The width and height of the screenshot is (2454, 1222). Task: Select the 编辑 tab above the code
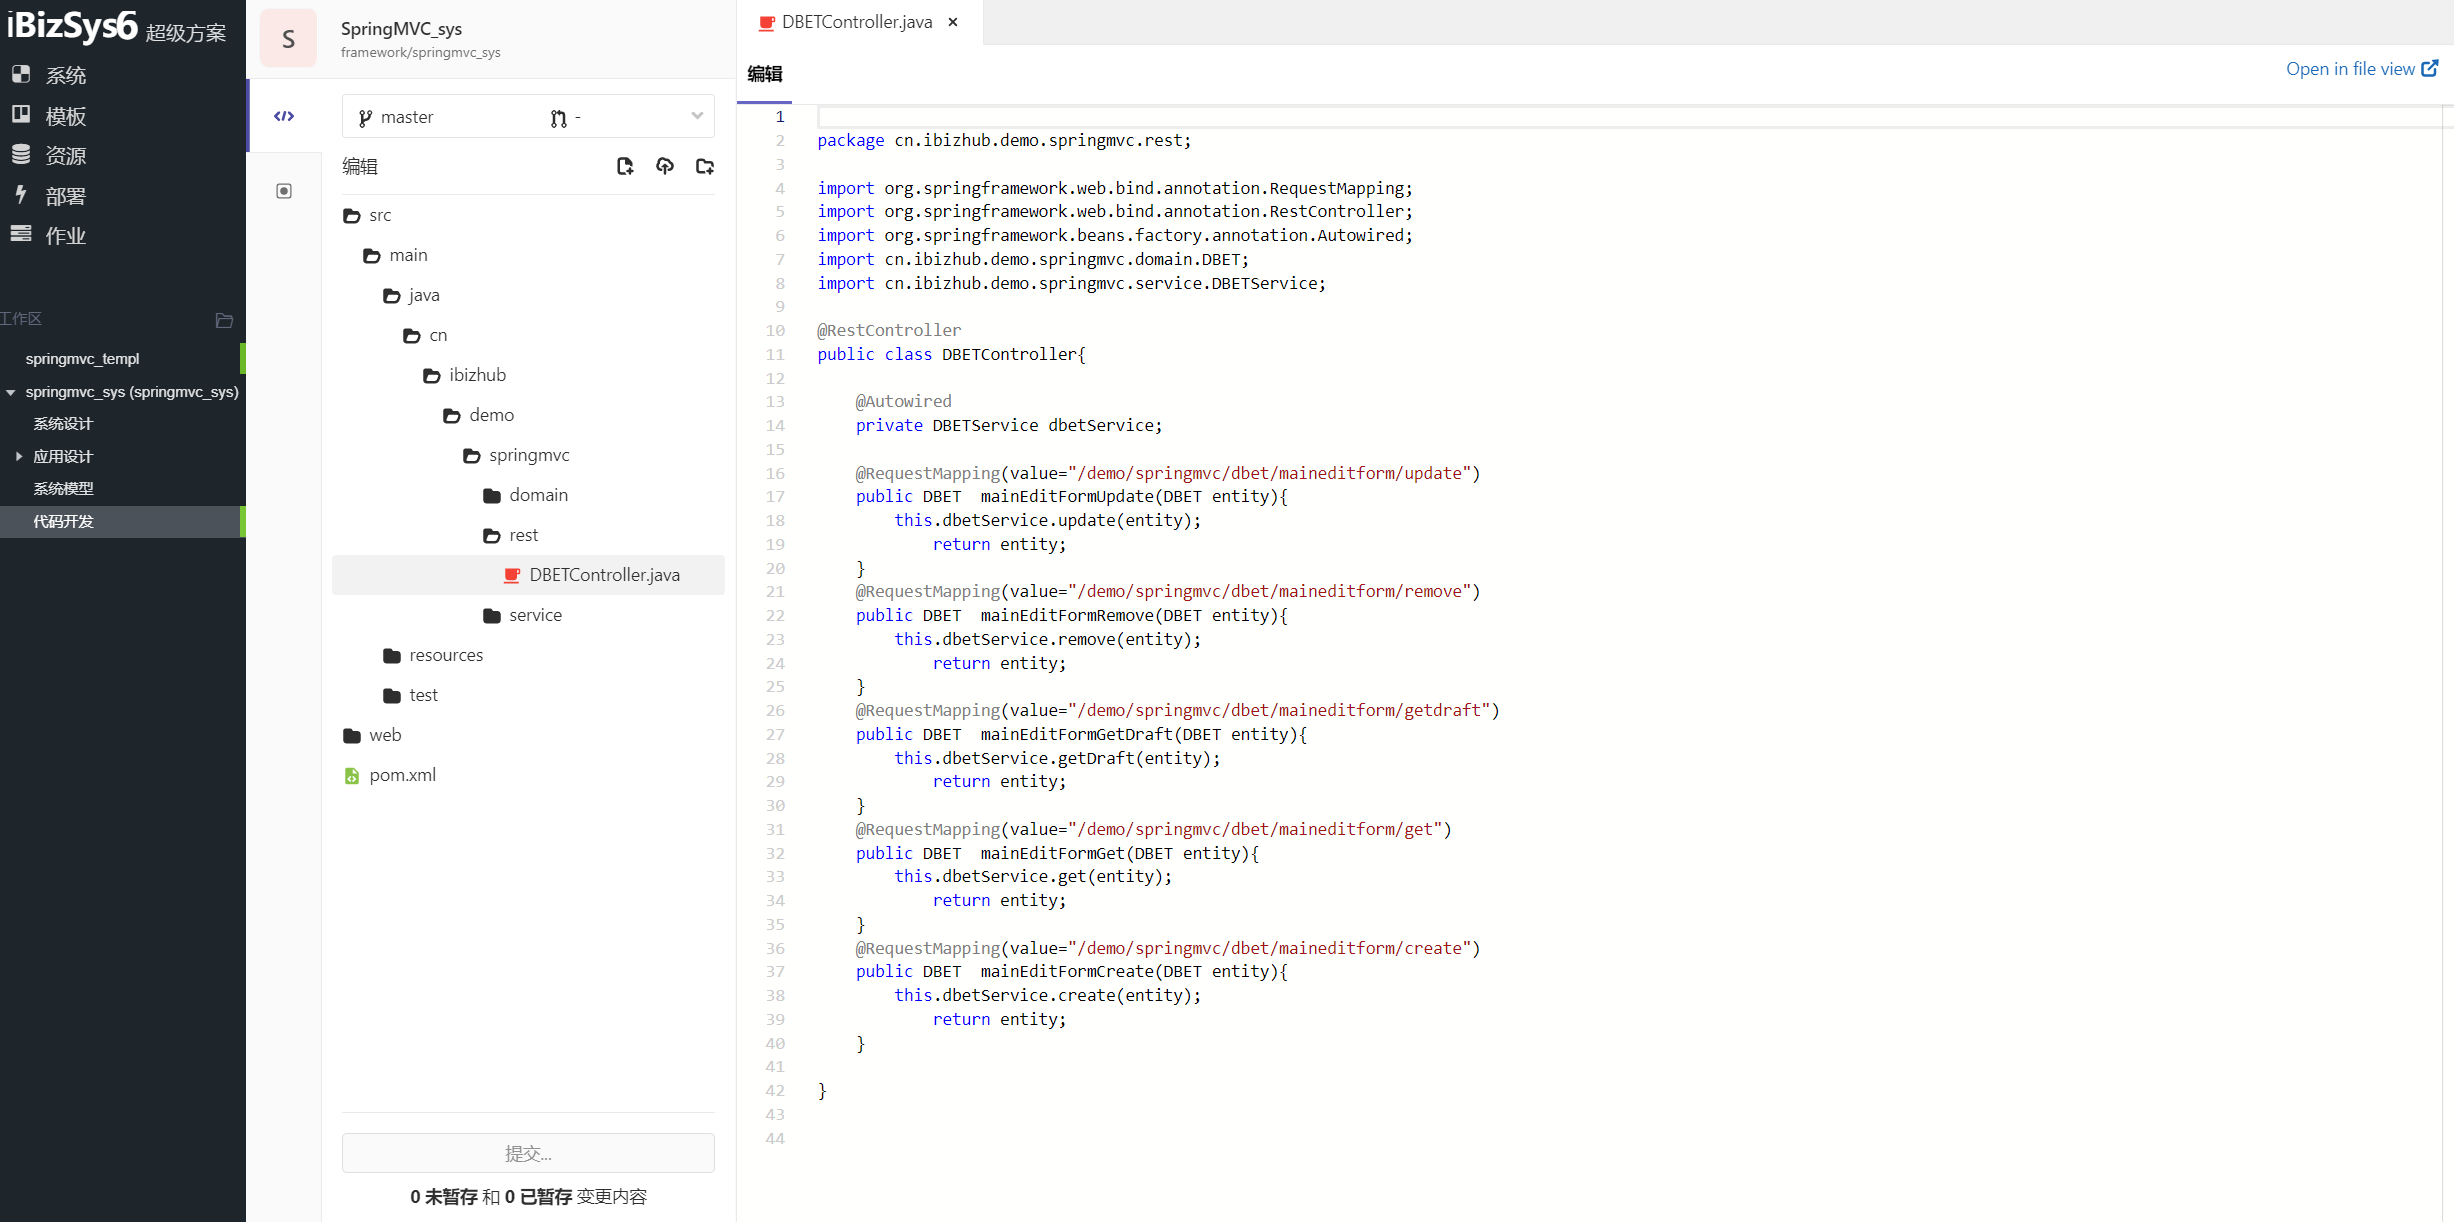[765, 74]
